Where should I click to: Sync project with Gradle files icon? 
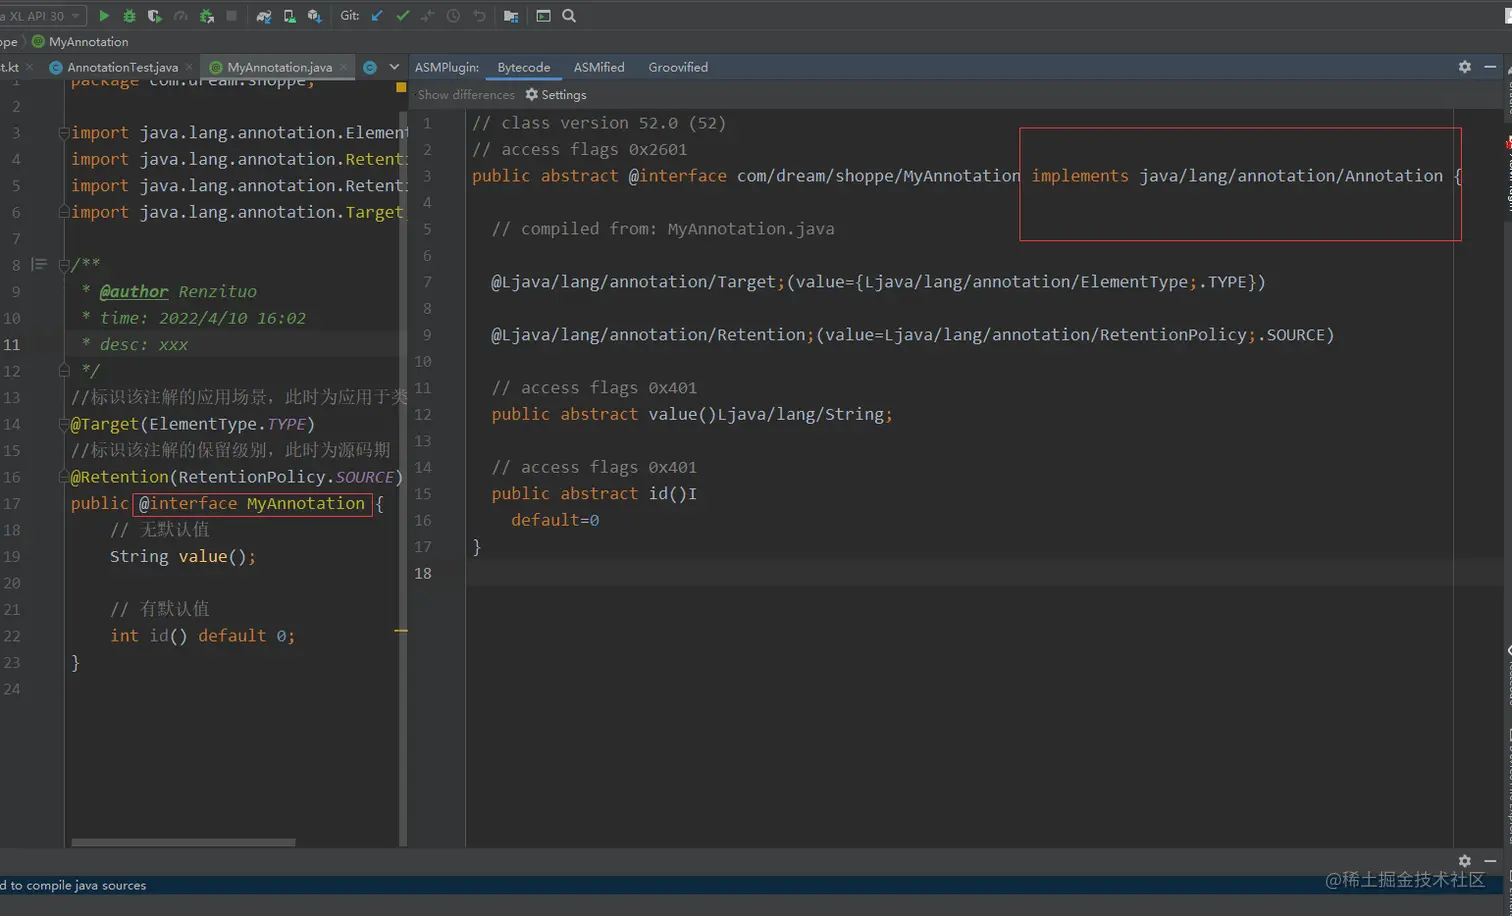pyautogui.click(x=264, y=16)
